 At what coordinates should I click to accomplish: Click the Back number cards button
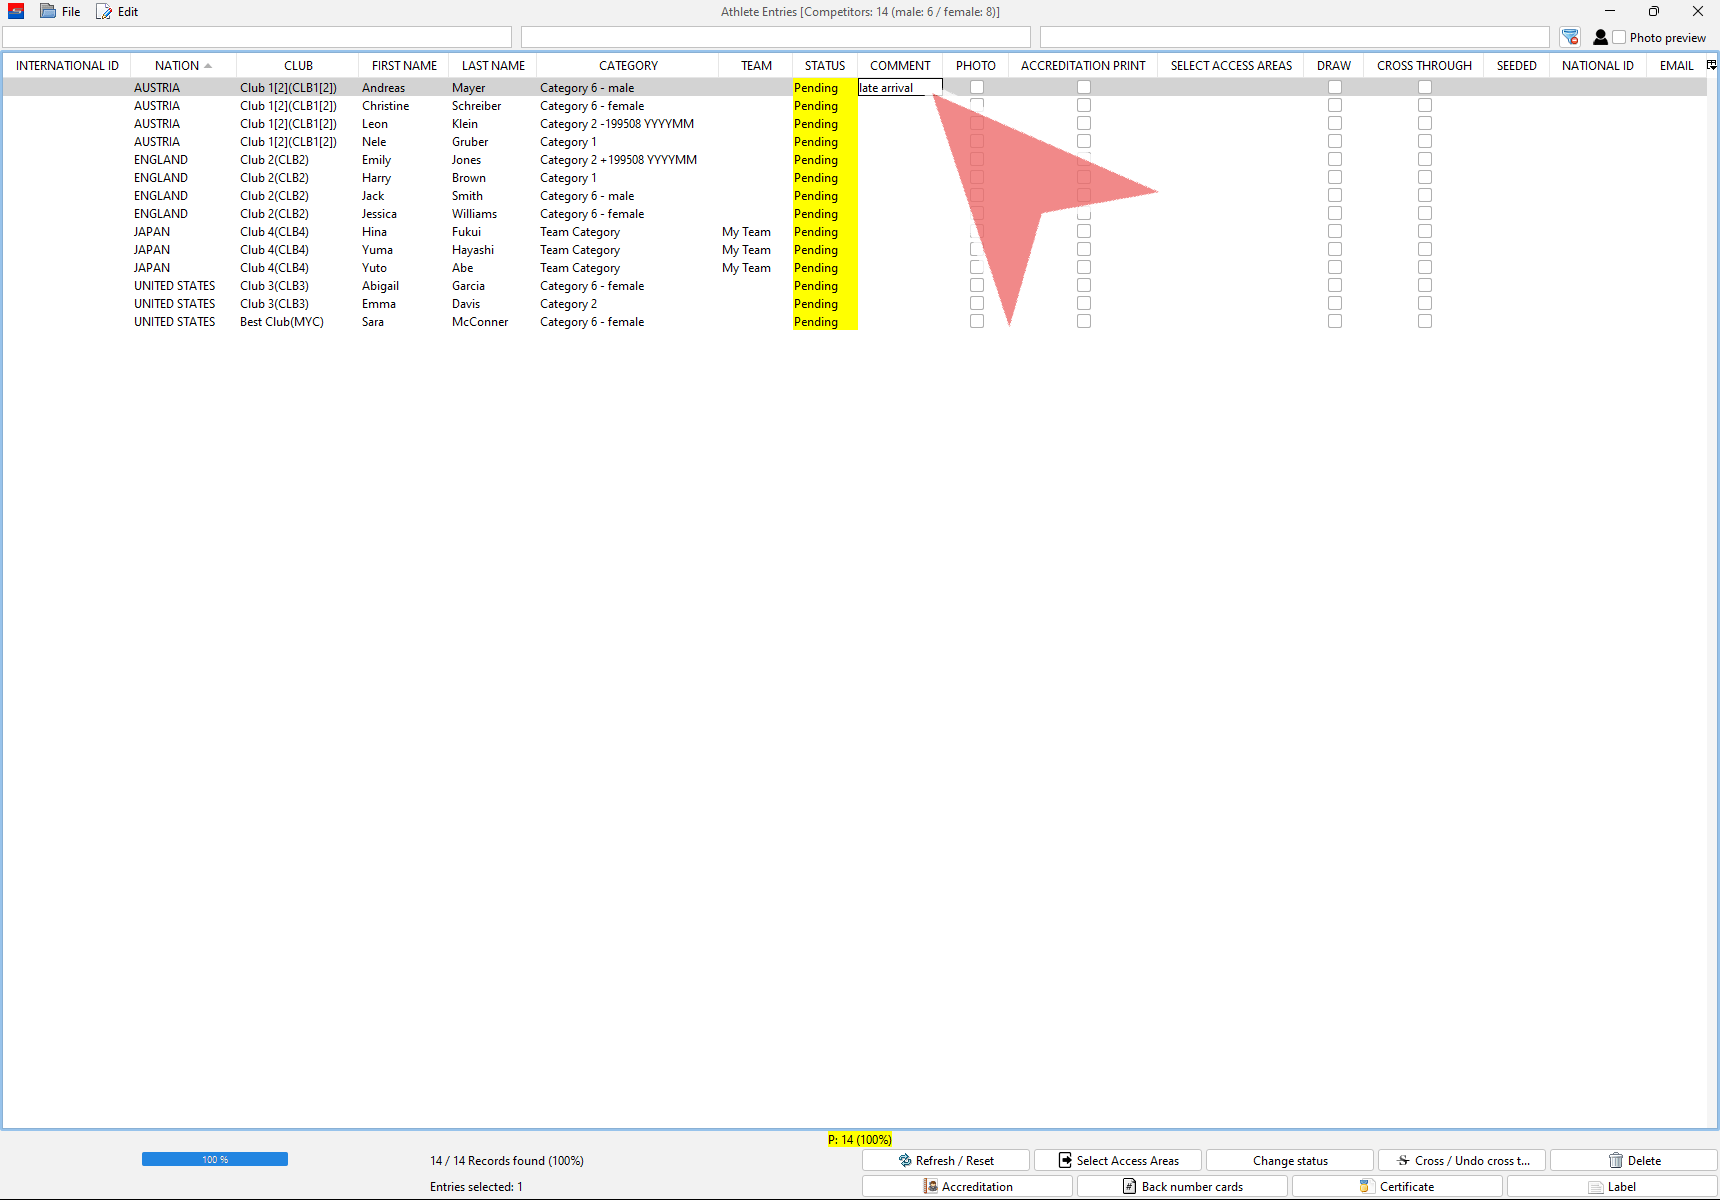[x=1182, y=1186]
